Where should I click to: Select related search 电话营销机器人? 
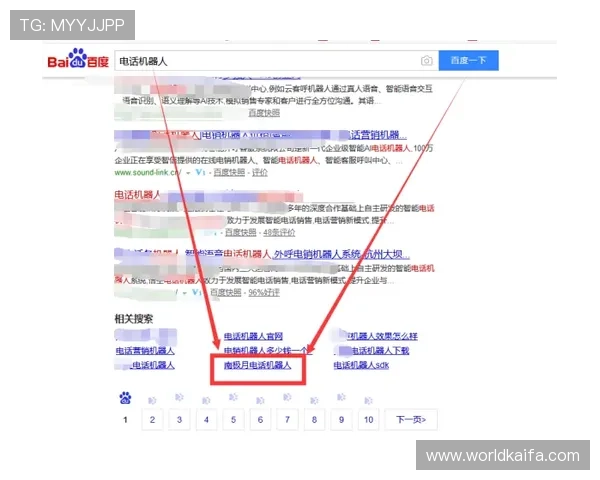[145, 350]
